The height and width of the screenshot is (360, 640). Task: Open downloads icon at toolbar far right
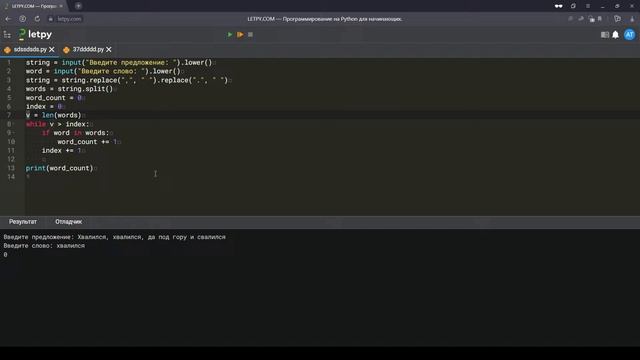pos(632,19)
